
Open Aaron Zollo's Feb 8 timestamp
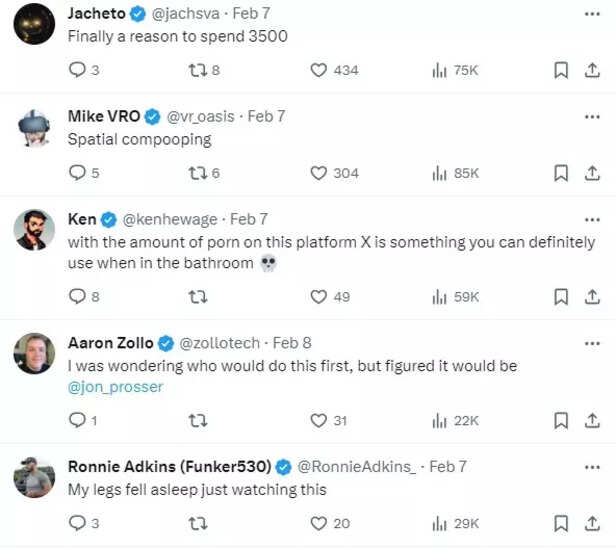[x=292, y=342]
